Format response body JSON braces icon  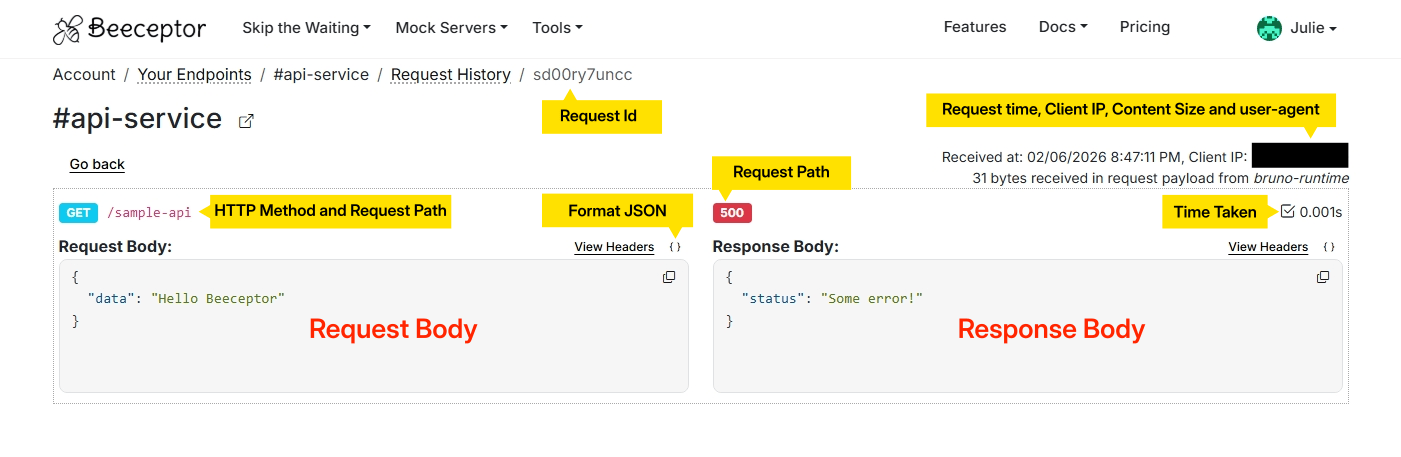1329,247
